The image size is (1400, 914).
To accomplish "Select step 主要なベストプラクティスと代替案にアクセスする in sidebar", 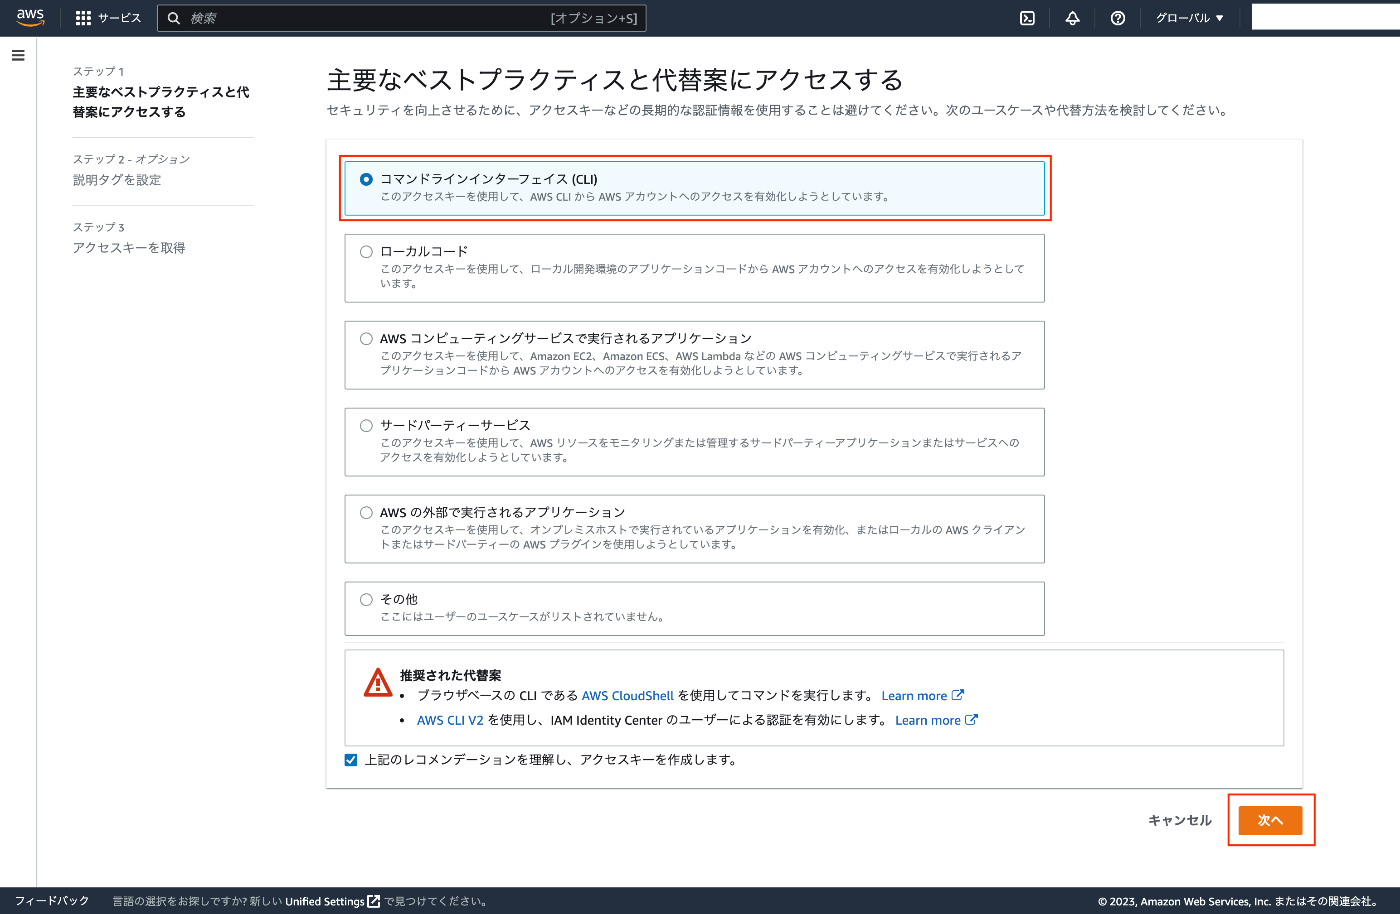I will click(x=161, y=102).
